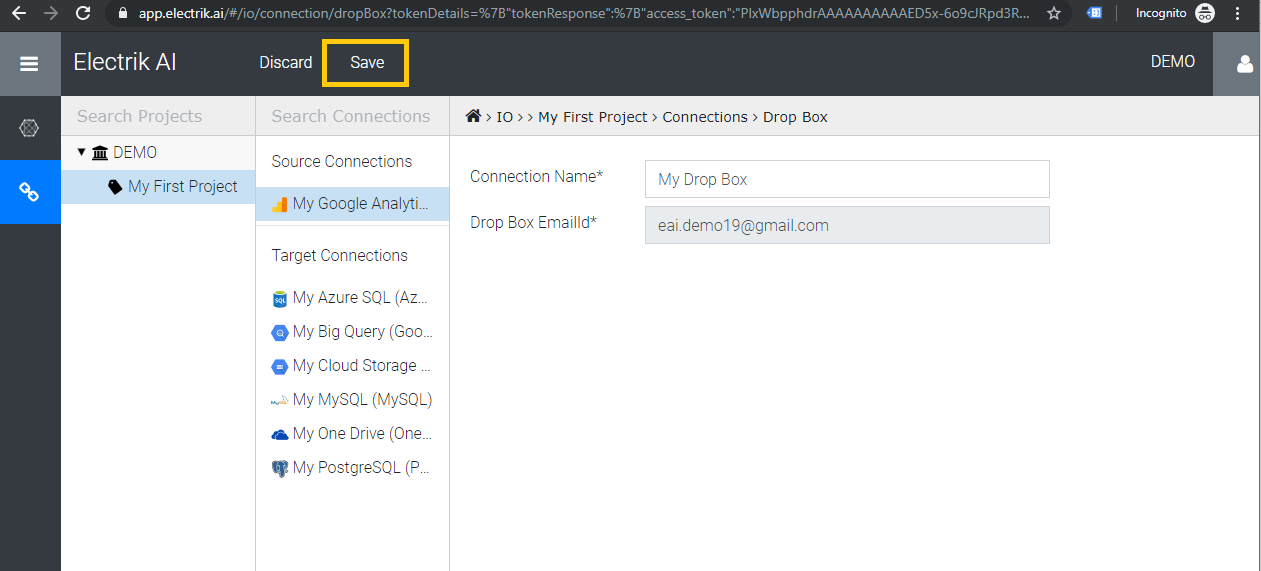Viewport: 1261px width, 571px height.
Task: Reload the page in browser
Action: point(83,13)
